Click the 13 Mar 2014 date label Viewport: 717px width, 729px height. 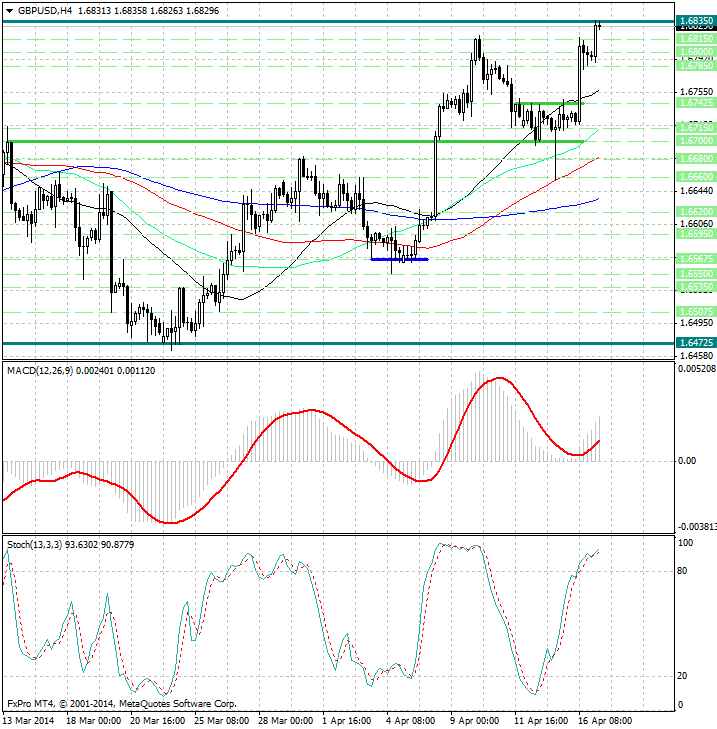click(29, 720)
